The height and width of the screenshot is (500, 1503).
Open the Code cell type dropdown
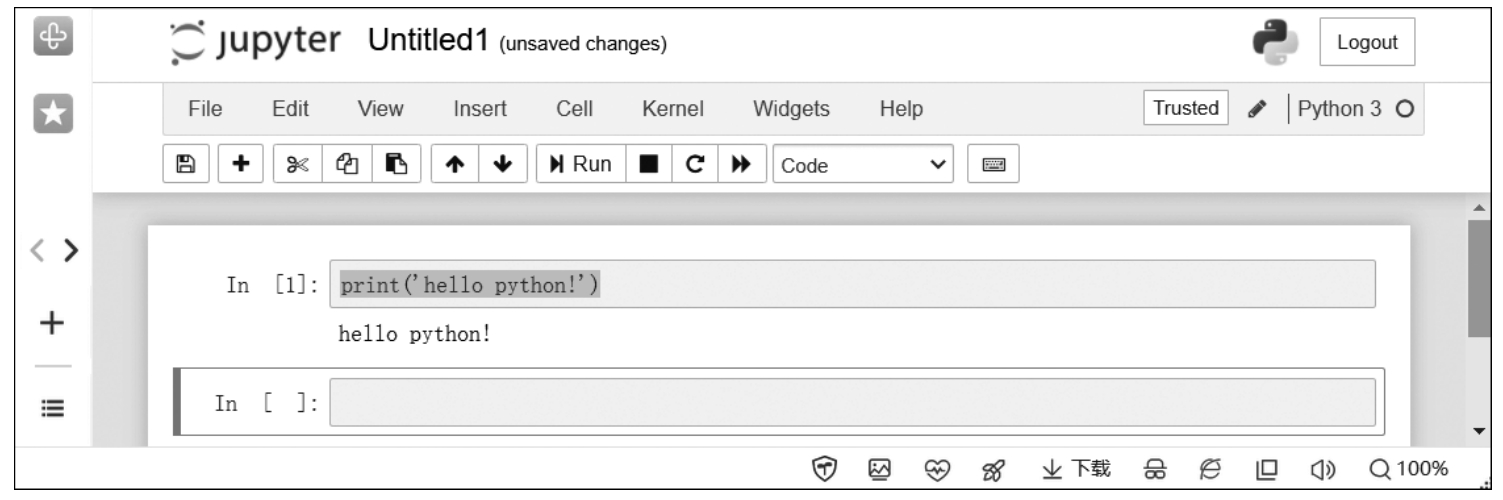[x=863, y=165]
